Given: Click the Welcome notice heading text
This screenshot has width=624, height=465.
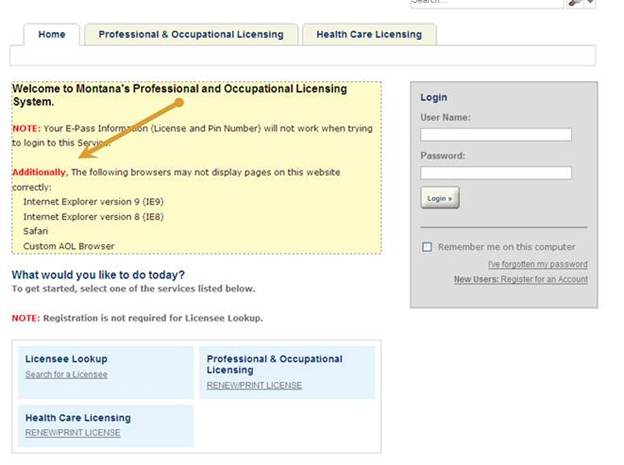Looking at the screenshot, I should click(x=179, y=95).
